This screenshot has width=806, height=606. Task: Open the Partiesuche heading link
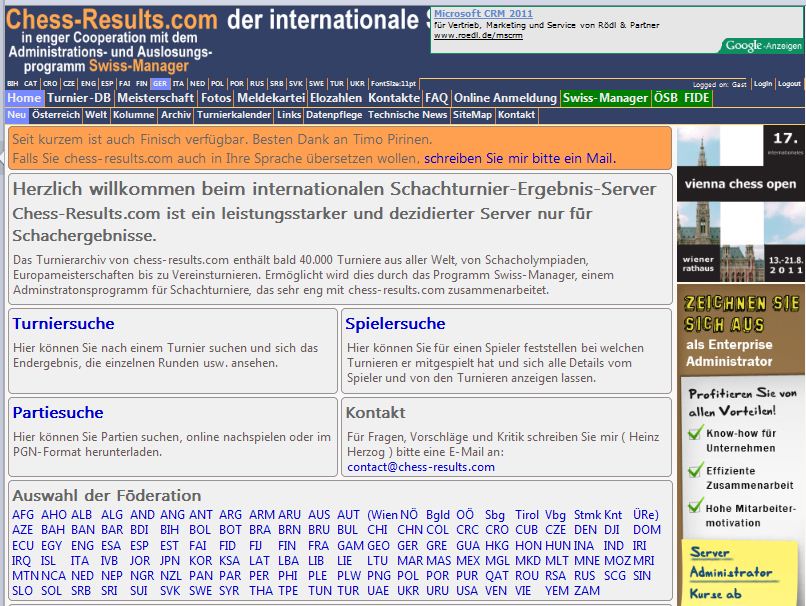point(58,412)
